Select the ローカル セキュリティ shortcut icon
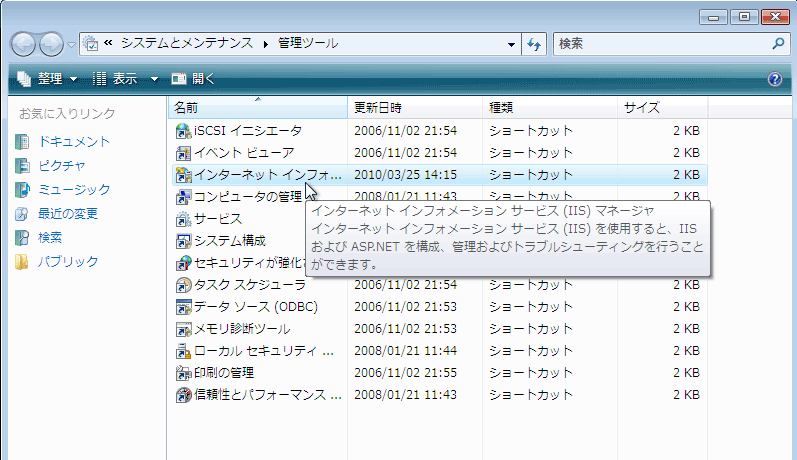 coord(183,351)
